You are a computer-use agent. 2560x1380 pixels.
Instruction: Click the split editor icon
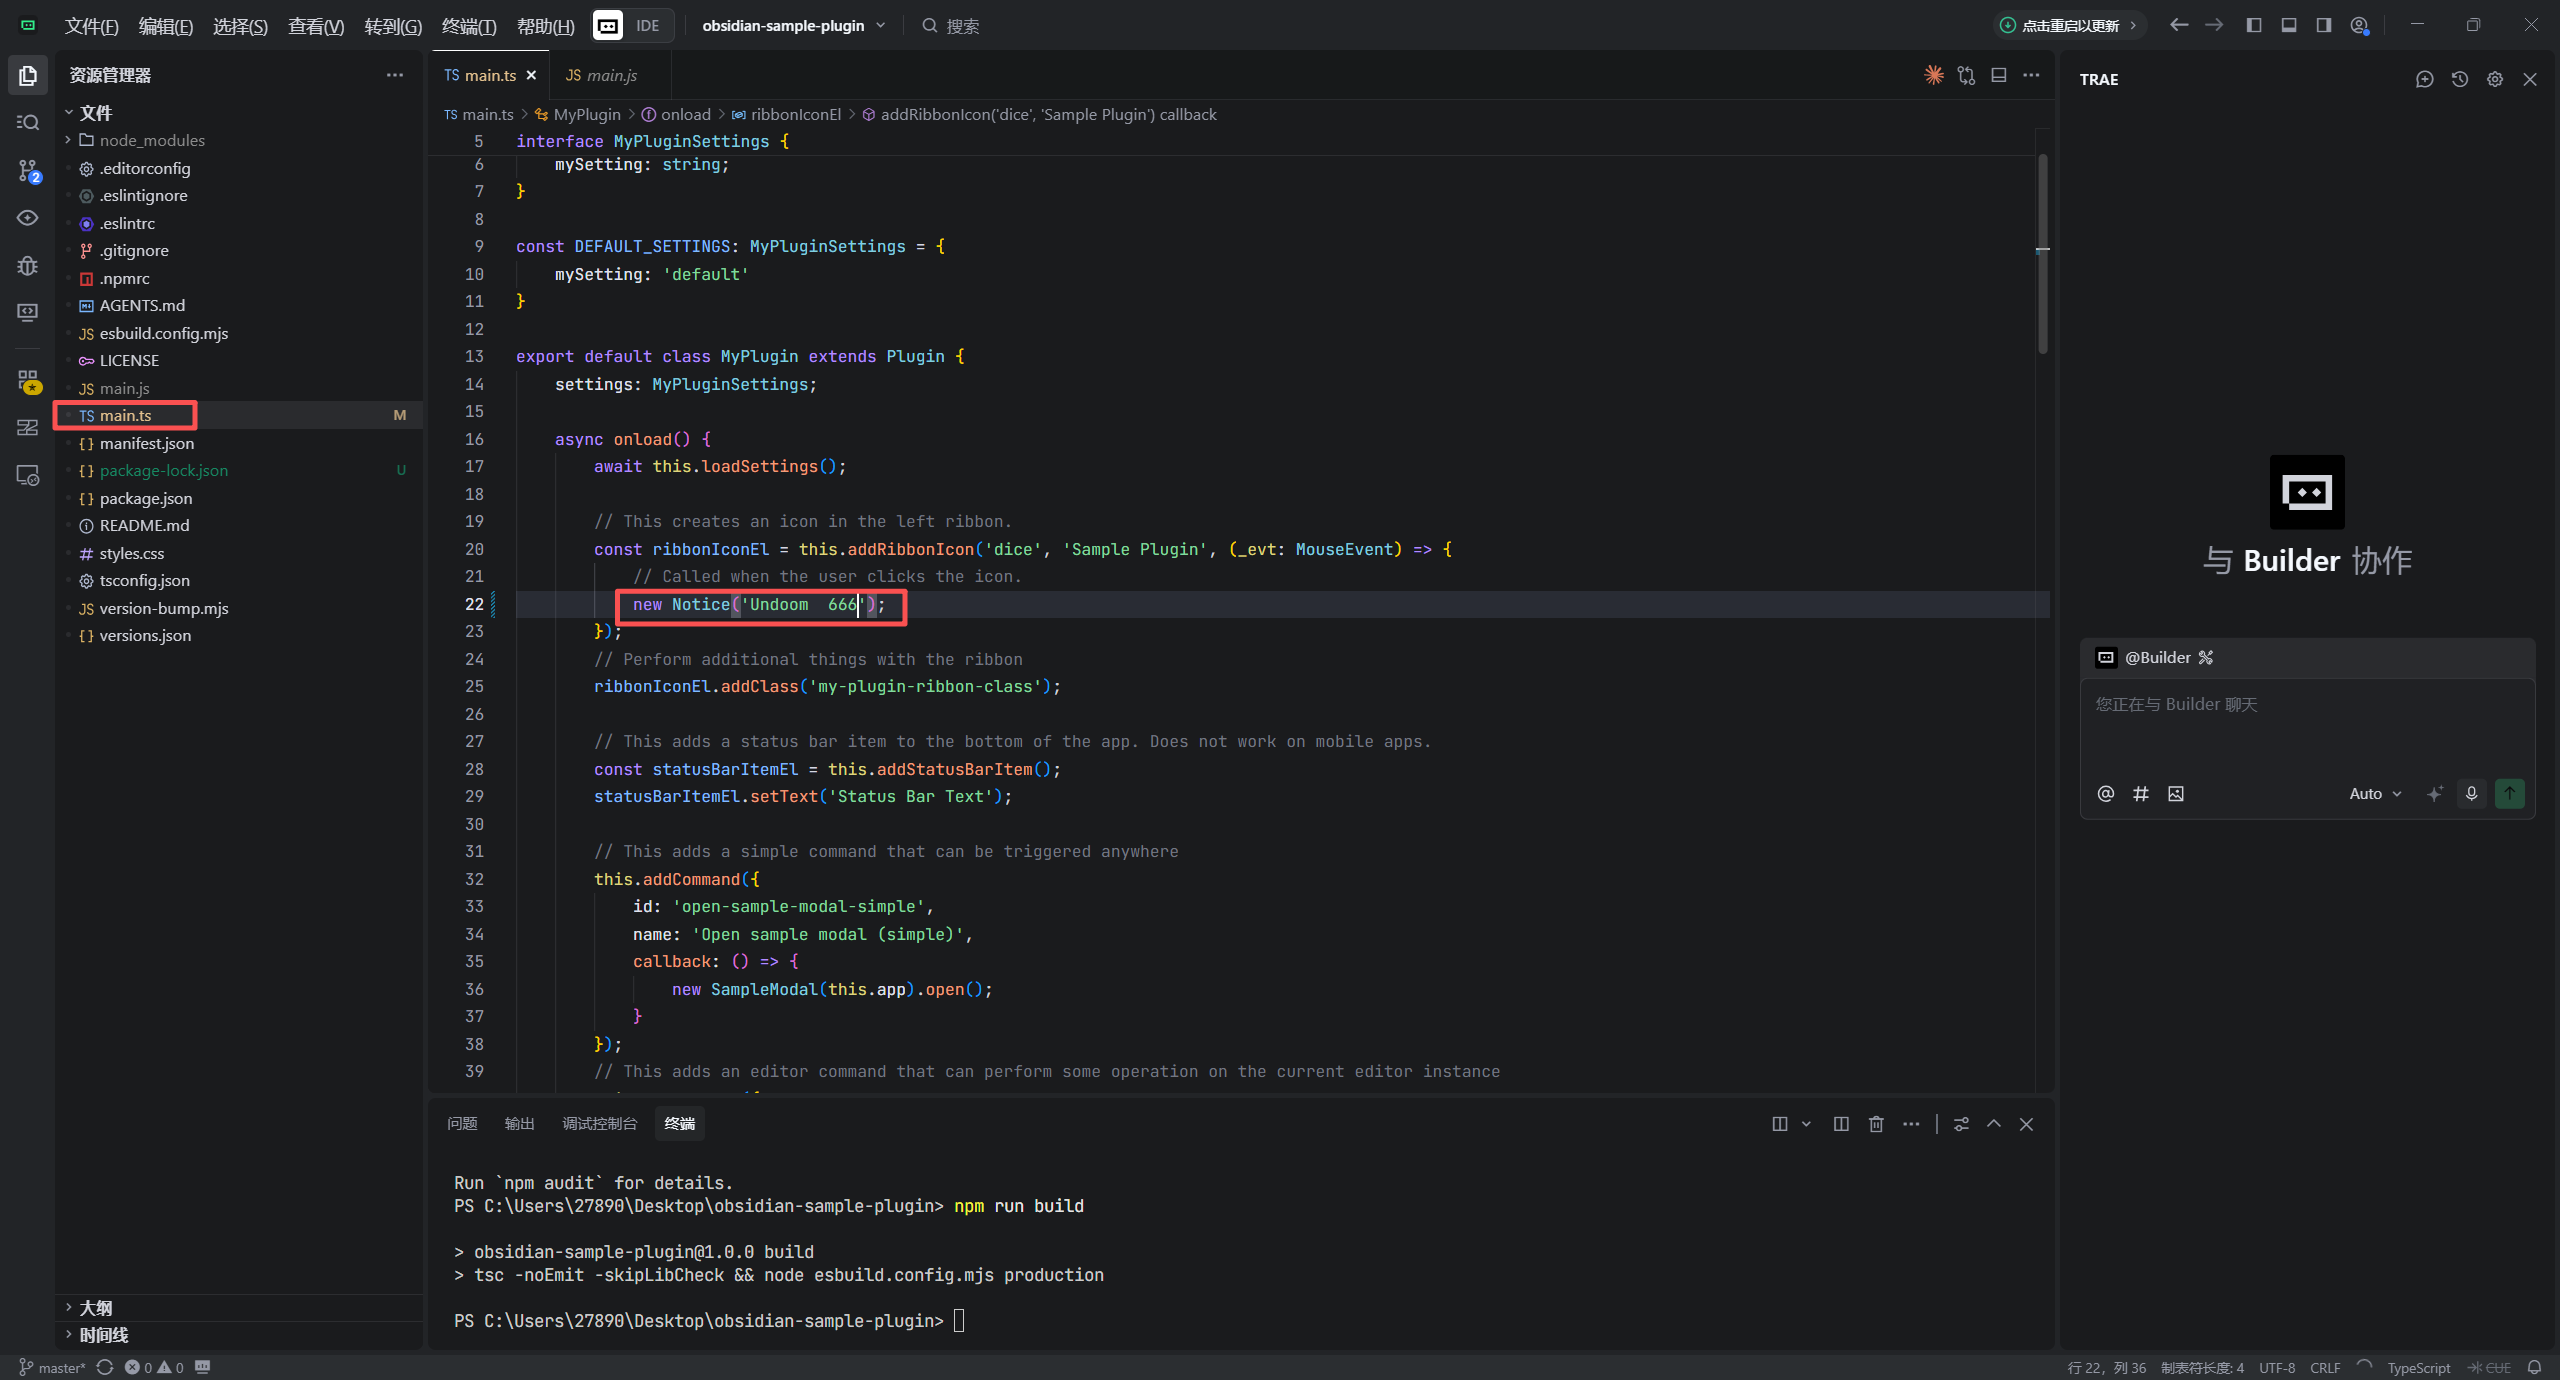(x=1998, y=75)
